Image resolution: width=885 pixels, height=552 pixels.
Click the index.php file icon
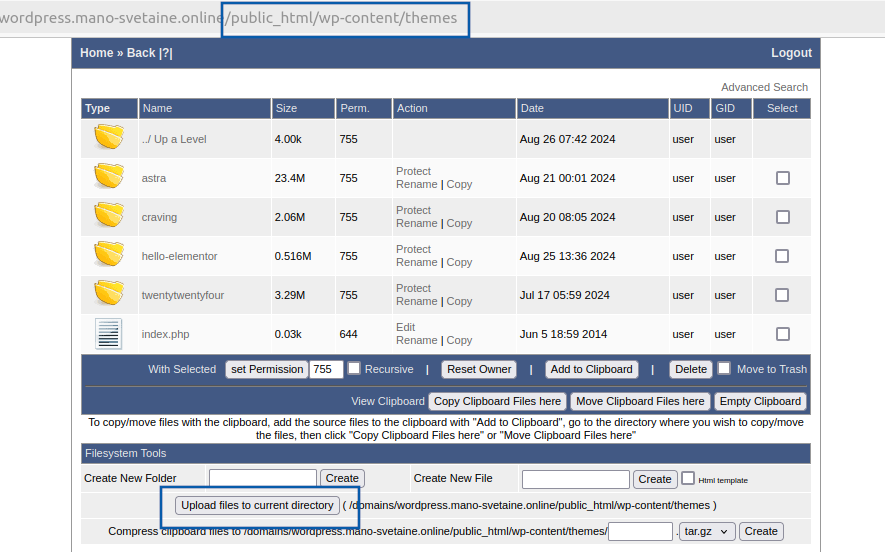108,334
